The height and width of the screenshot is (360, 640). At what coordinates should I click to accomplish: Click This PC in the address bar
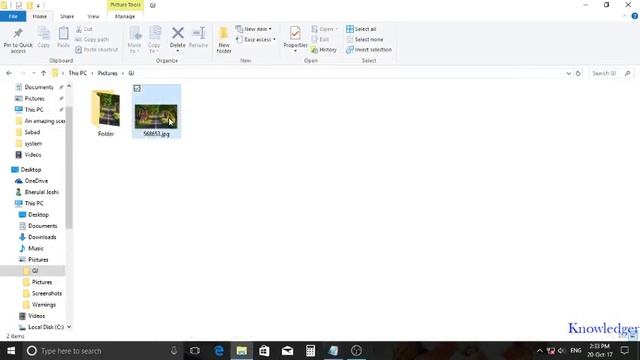pos(78,73)
